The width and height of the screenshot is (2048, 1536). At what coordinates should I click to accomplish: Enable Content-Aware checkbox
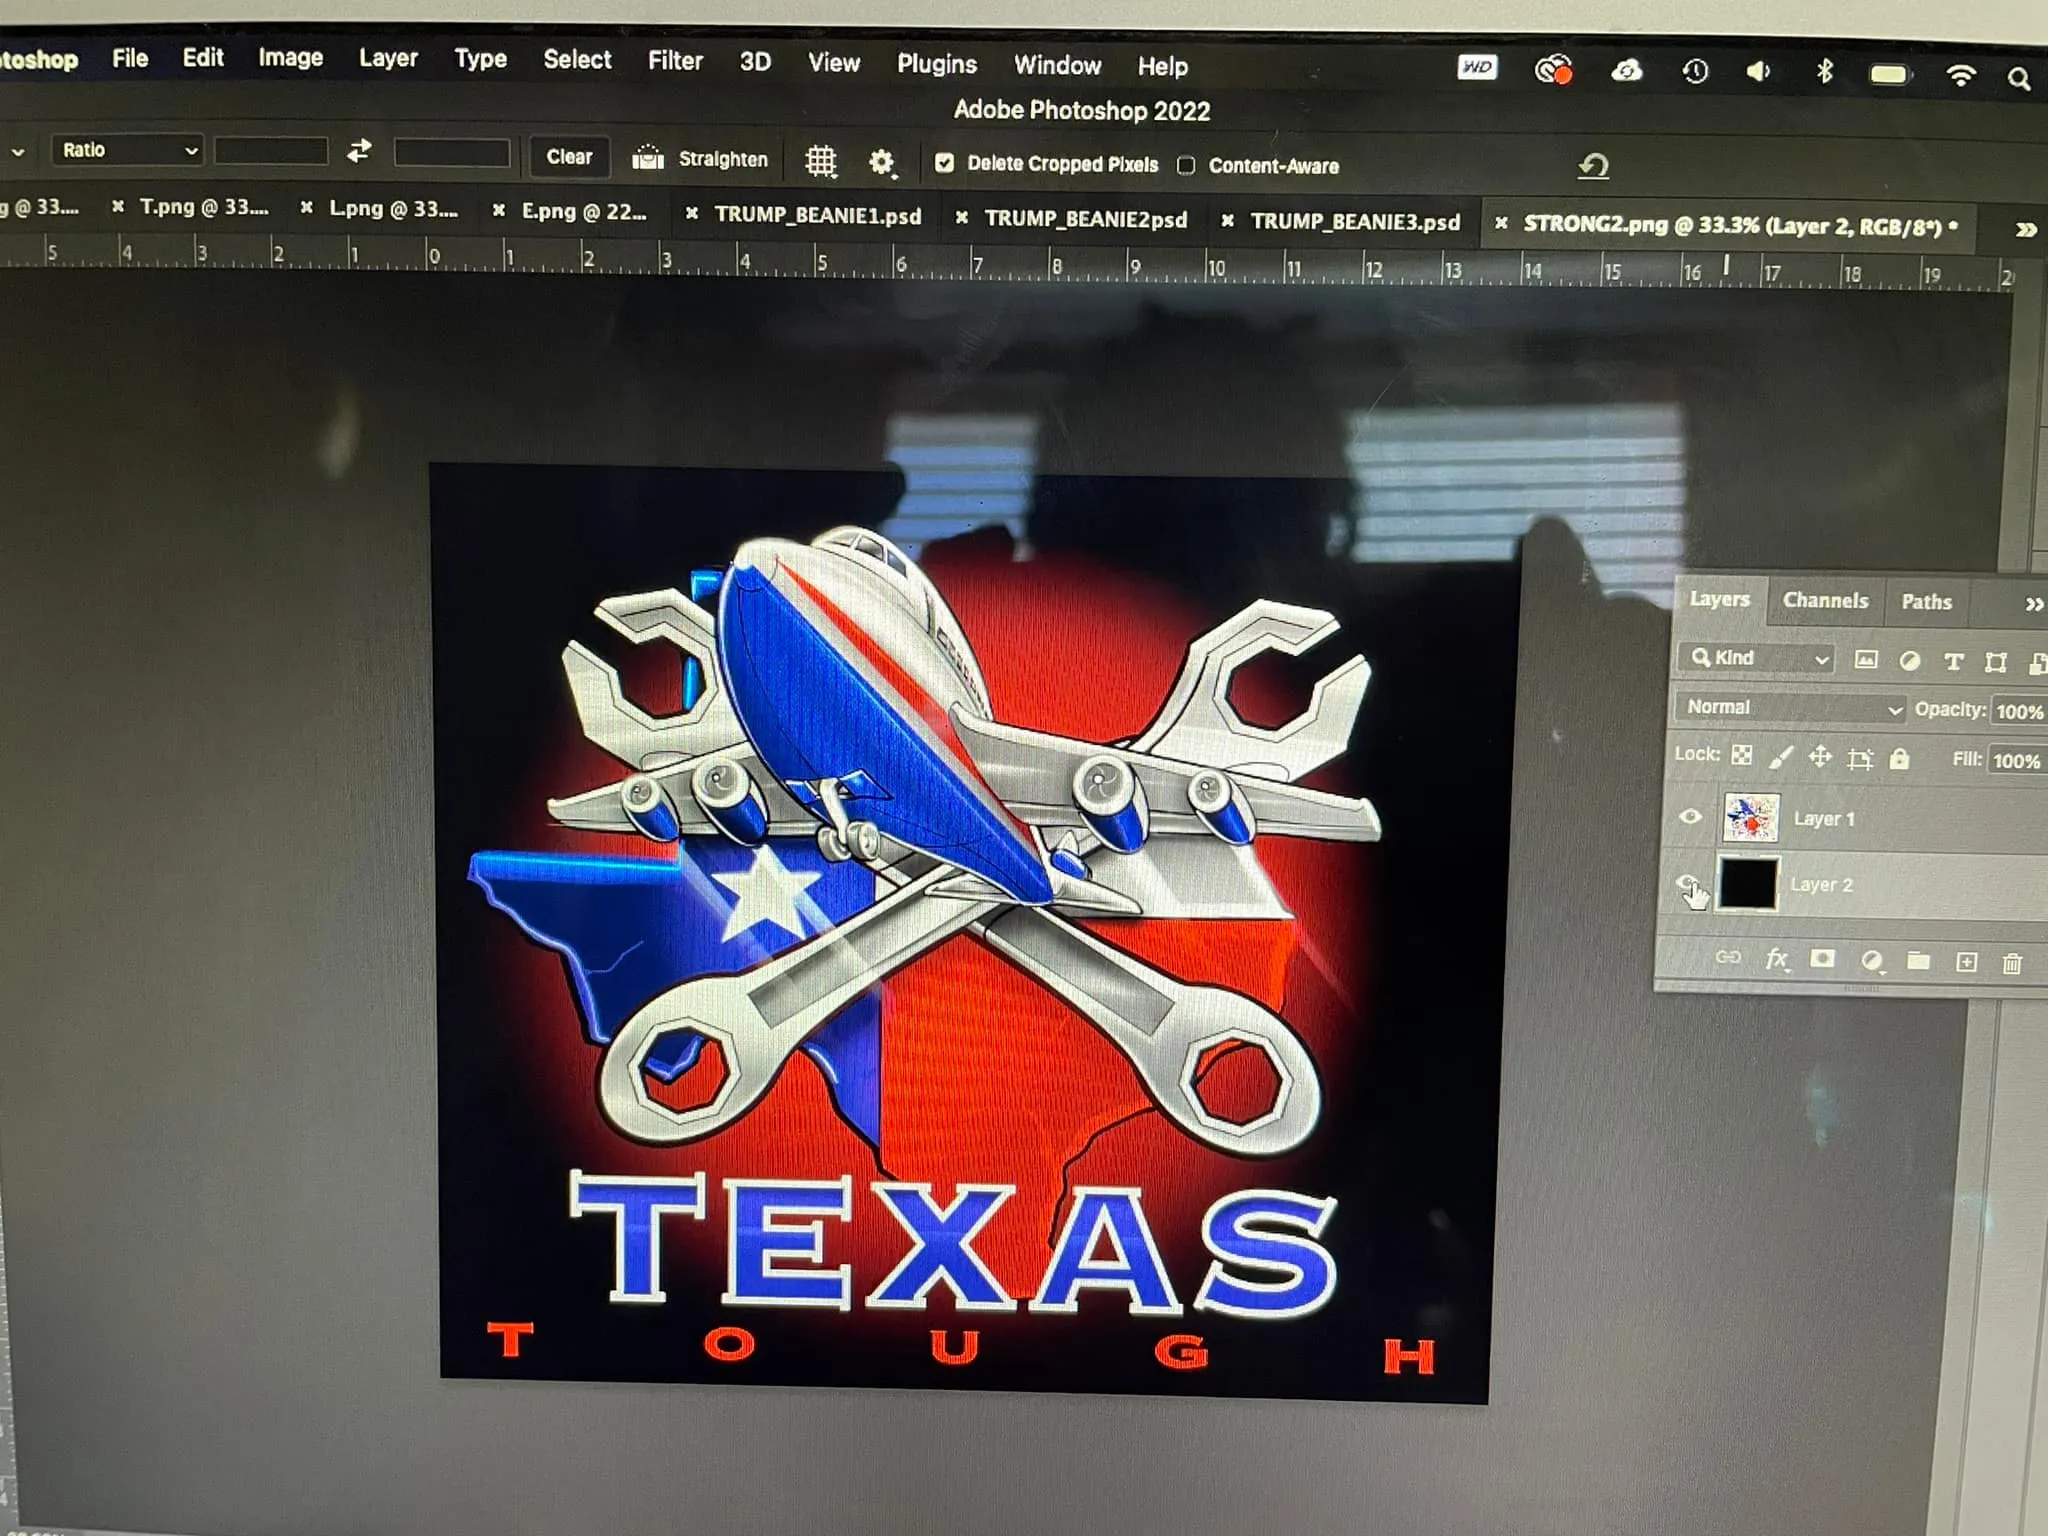[1186, 166]
